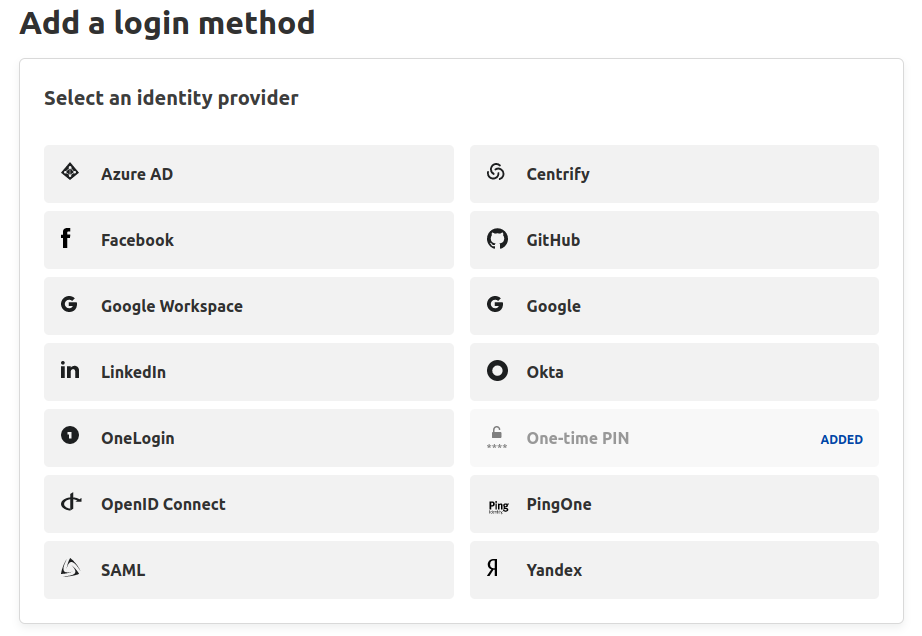922x636 pixels.
Task: Click the GitHub logo icon
Action: point(496,238)
